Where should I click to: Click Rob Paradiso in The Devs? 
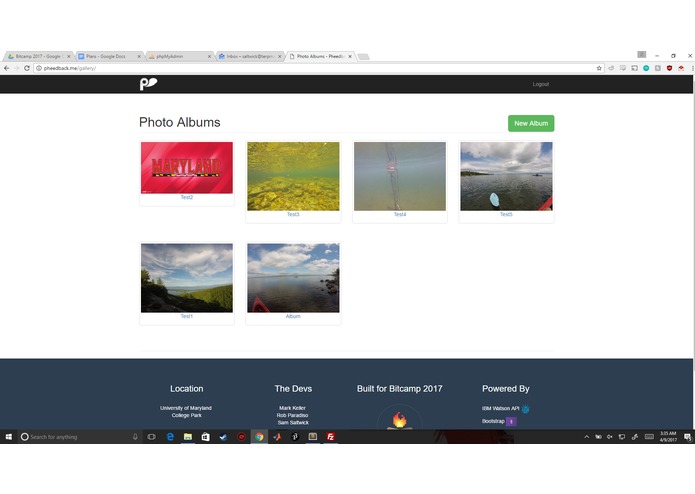coord(293,415)
